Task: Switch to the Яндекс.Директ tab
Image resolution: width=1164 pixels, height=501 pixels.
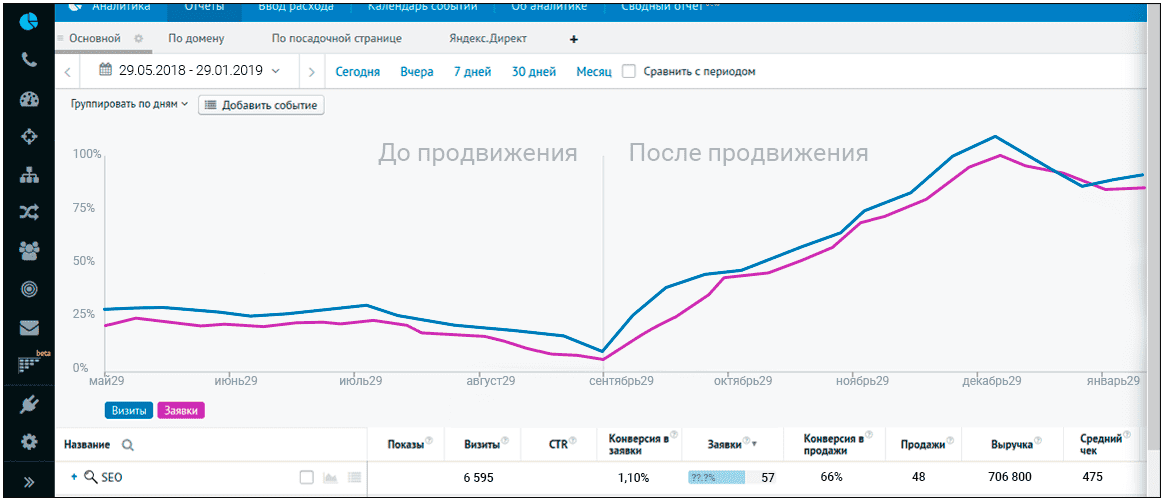Action: [488, 39]
